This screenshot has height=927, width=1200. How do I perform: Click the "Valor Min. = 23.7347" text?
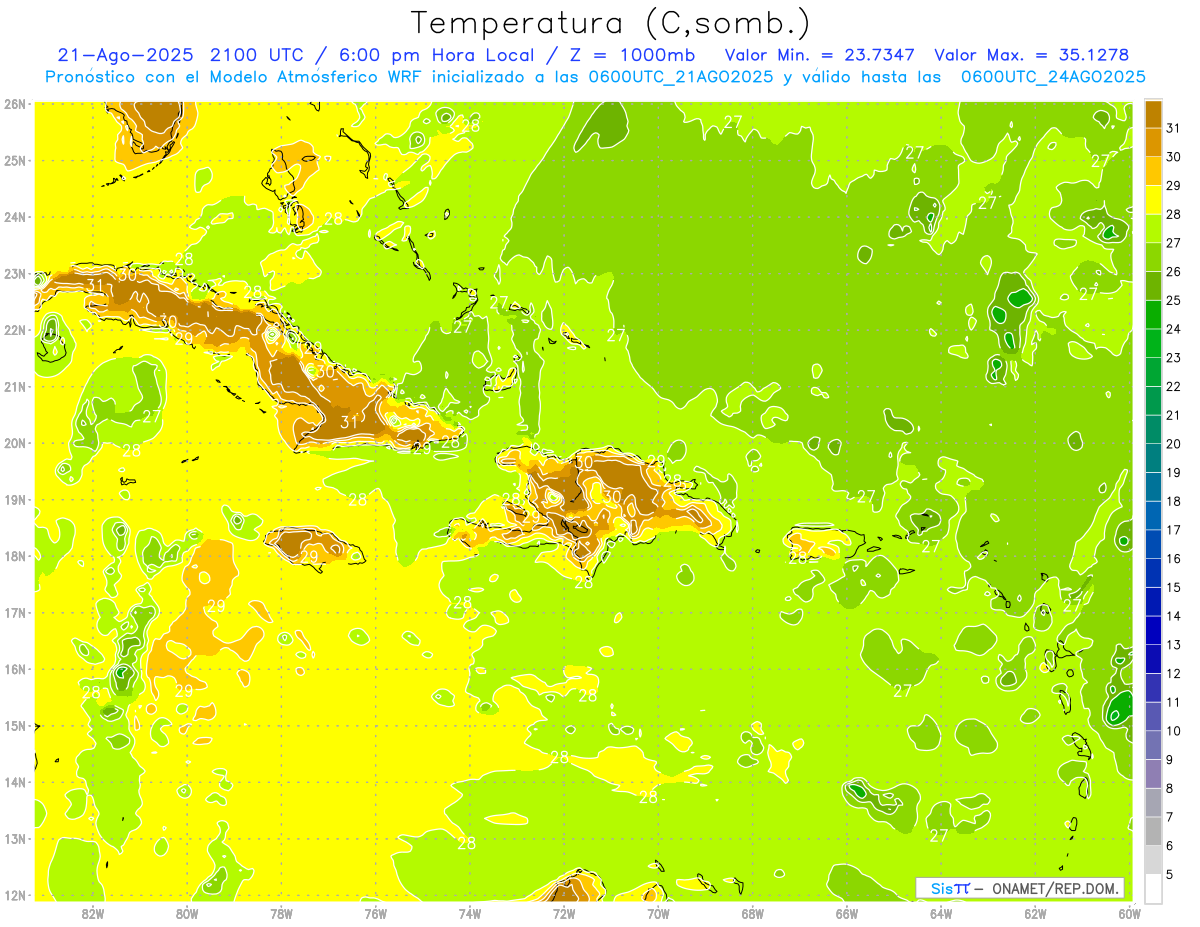tap(821, 55)
